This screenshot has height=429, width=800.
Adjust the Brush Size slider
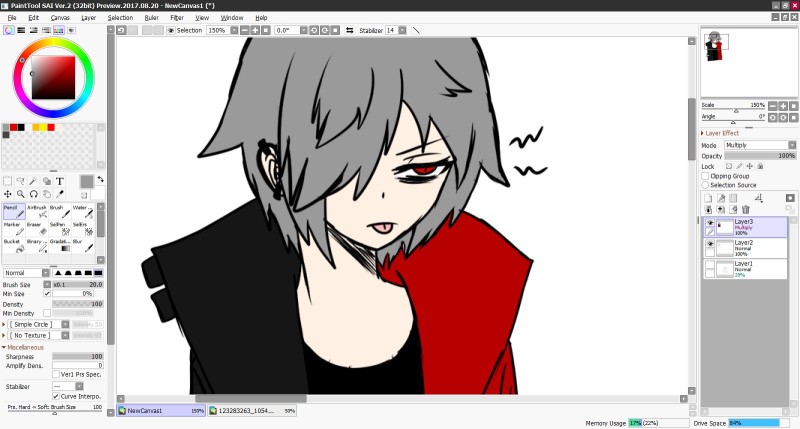click(78, 285)
